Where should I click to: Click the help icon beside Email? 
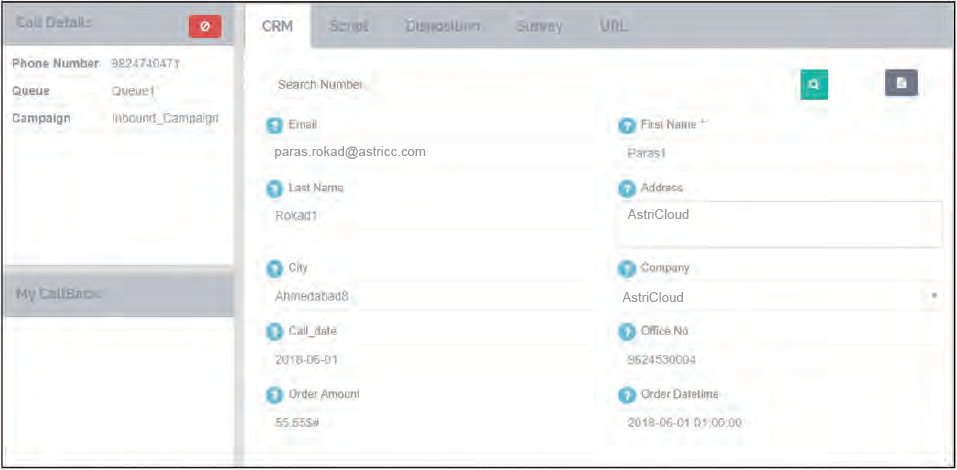[274, 126]
